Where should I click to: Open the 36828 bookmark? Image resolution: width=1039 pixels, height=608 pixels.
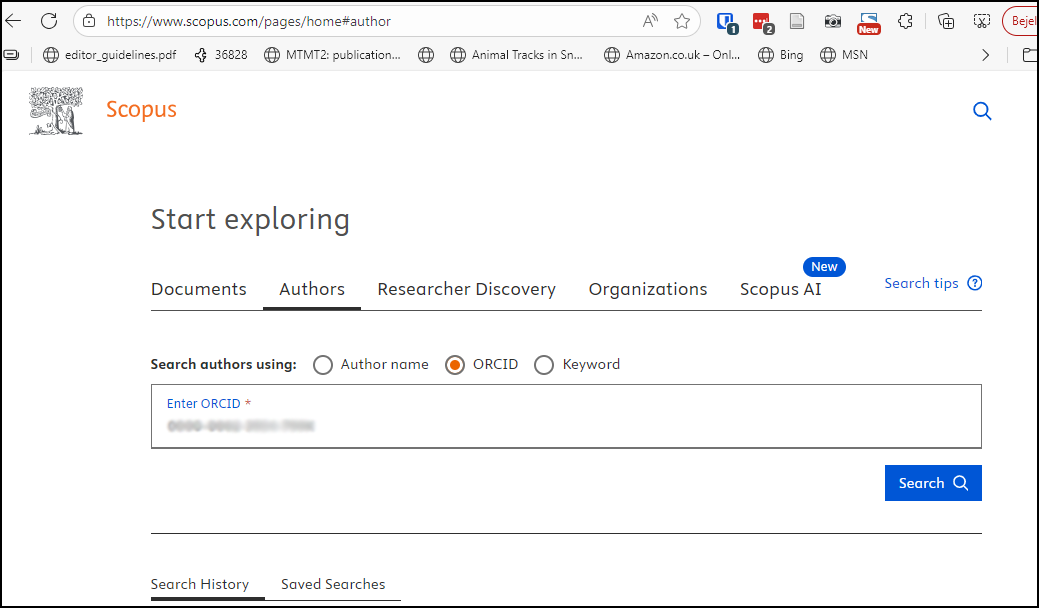coord(221,55)
